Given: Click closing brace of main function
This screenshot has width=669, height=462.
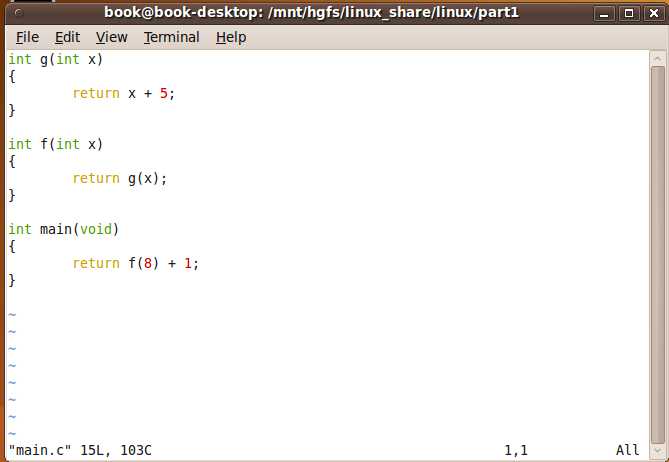Looking at the screenshot, I should tap(12, 281).
